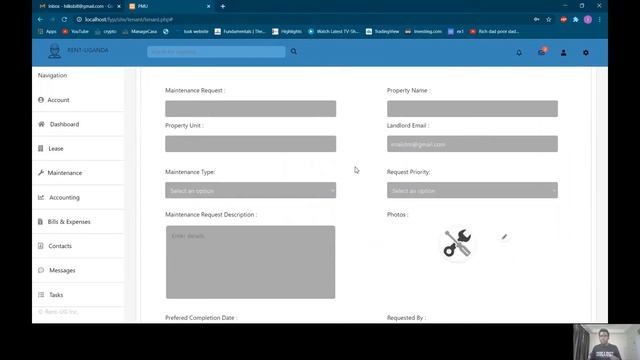Open the Investing.com bookmark
The width and height of the screenshot is (640, 360).
(x=423, y=31)
